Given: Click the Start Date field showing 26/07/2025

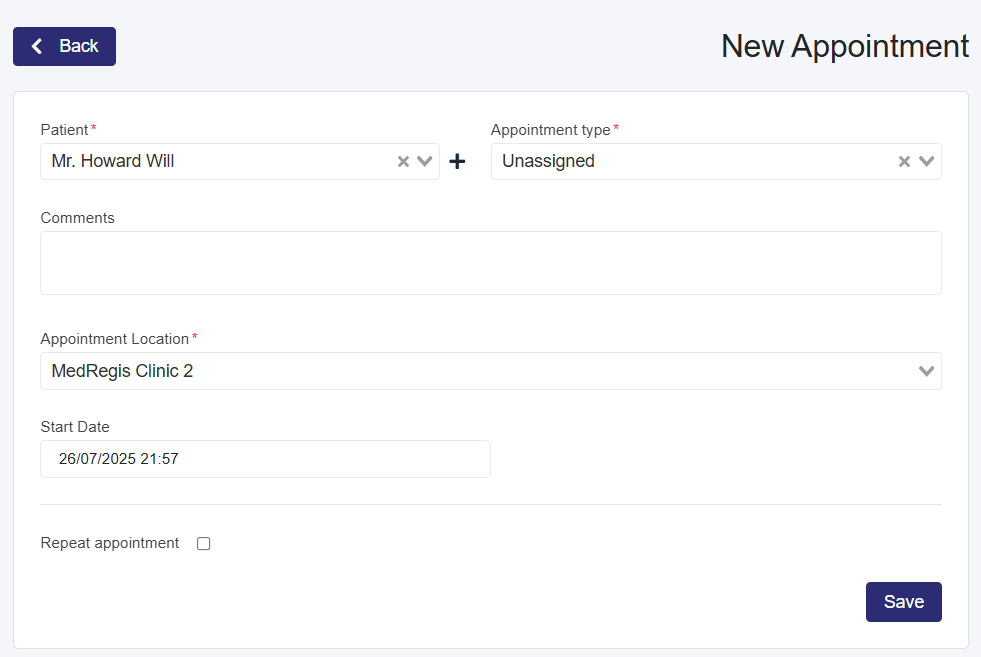Looking at the screenshot, I should 265,459.
